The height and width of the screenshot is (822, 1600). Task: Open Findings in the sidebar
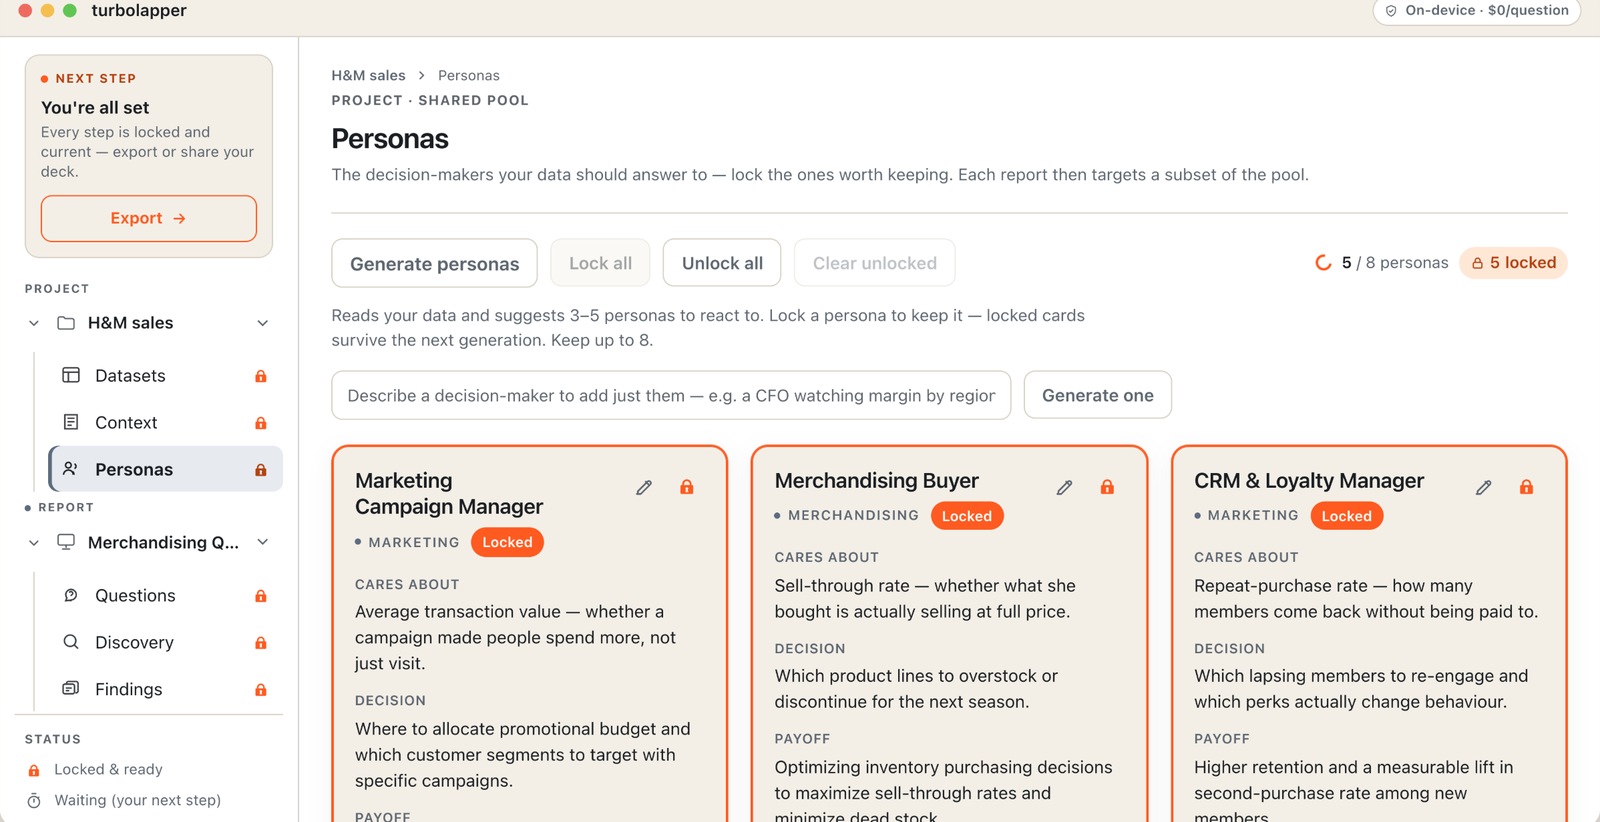click(165, 690)
